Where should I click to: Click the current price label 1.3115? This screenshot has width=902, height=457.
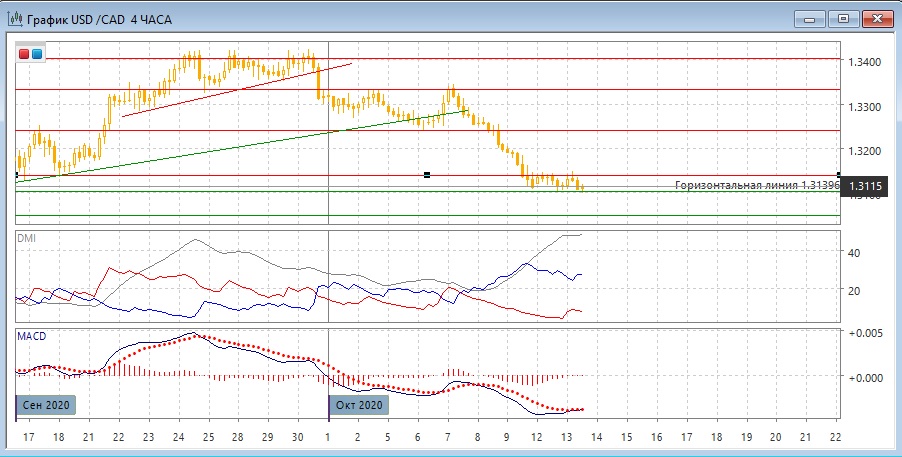coord(864,186)
